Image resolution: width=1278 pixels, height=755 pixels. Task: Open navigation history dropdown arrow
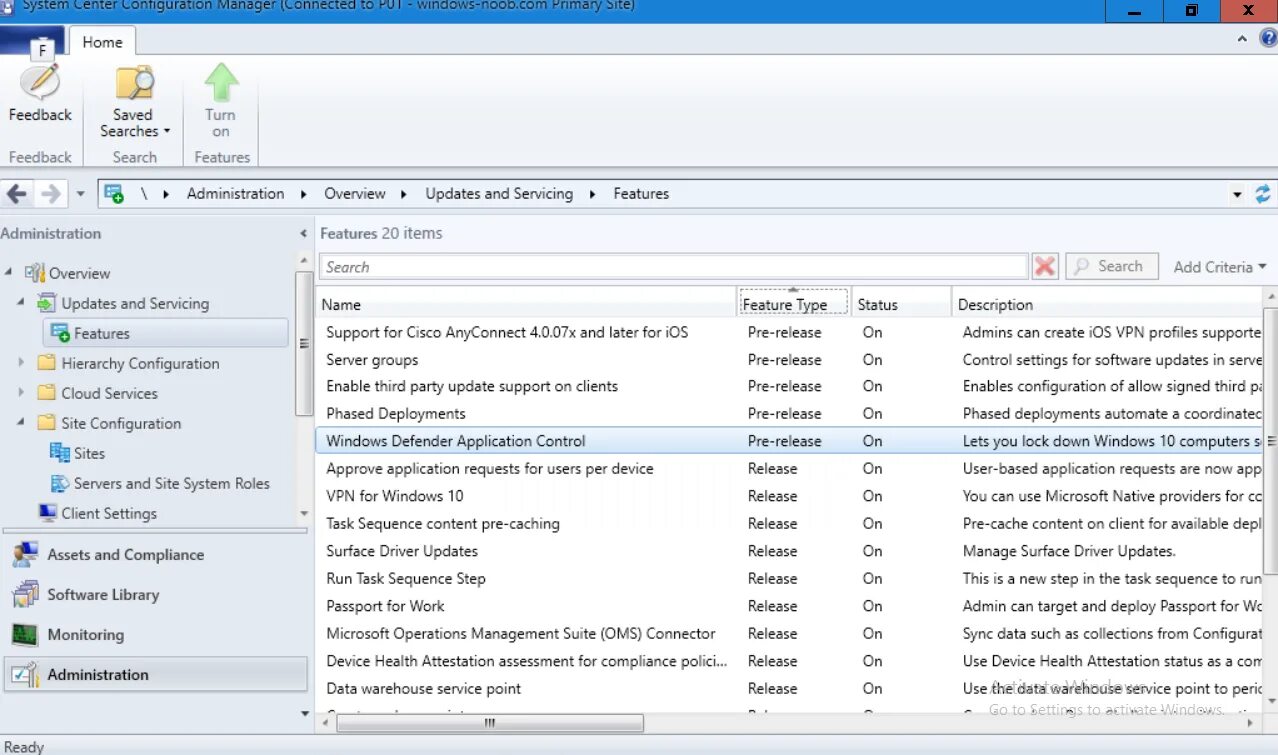pyautogui.click(x=80, y=194)
